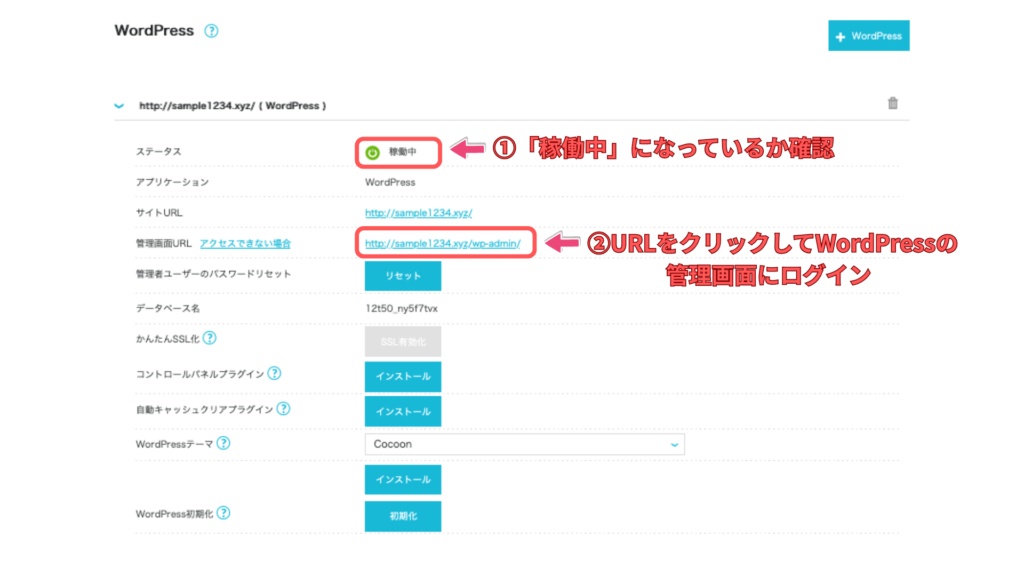Open the help icon next to 自動キャッシュクリアプラグイン
The width and height of the screenshot is (1024, 576).
tap(284, 408)
